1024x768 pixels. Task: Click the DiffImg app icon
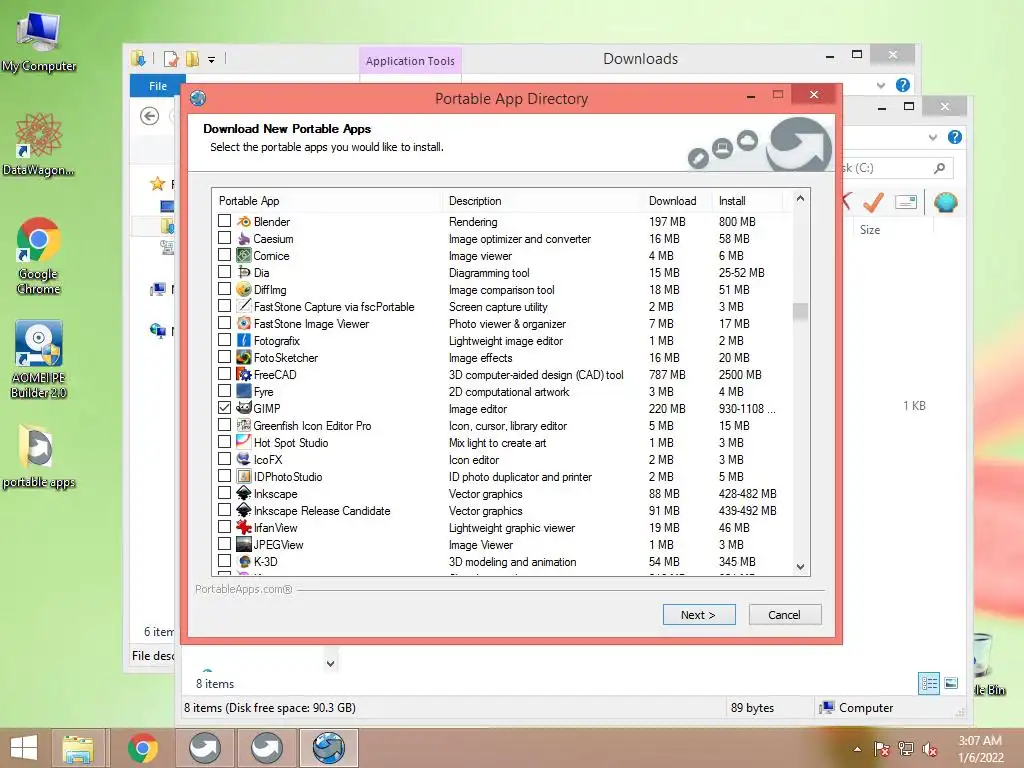coord(244,289)
